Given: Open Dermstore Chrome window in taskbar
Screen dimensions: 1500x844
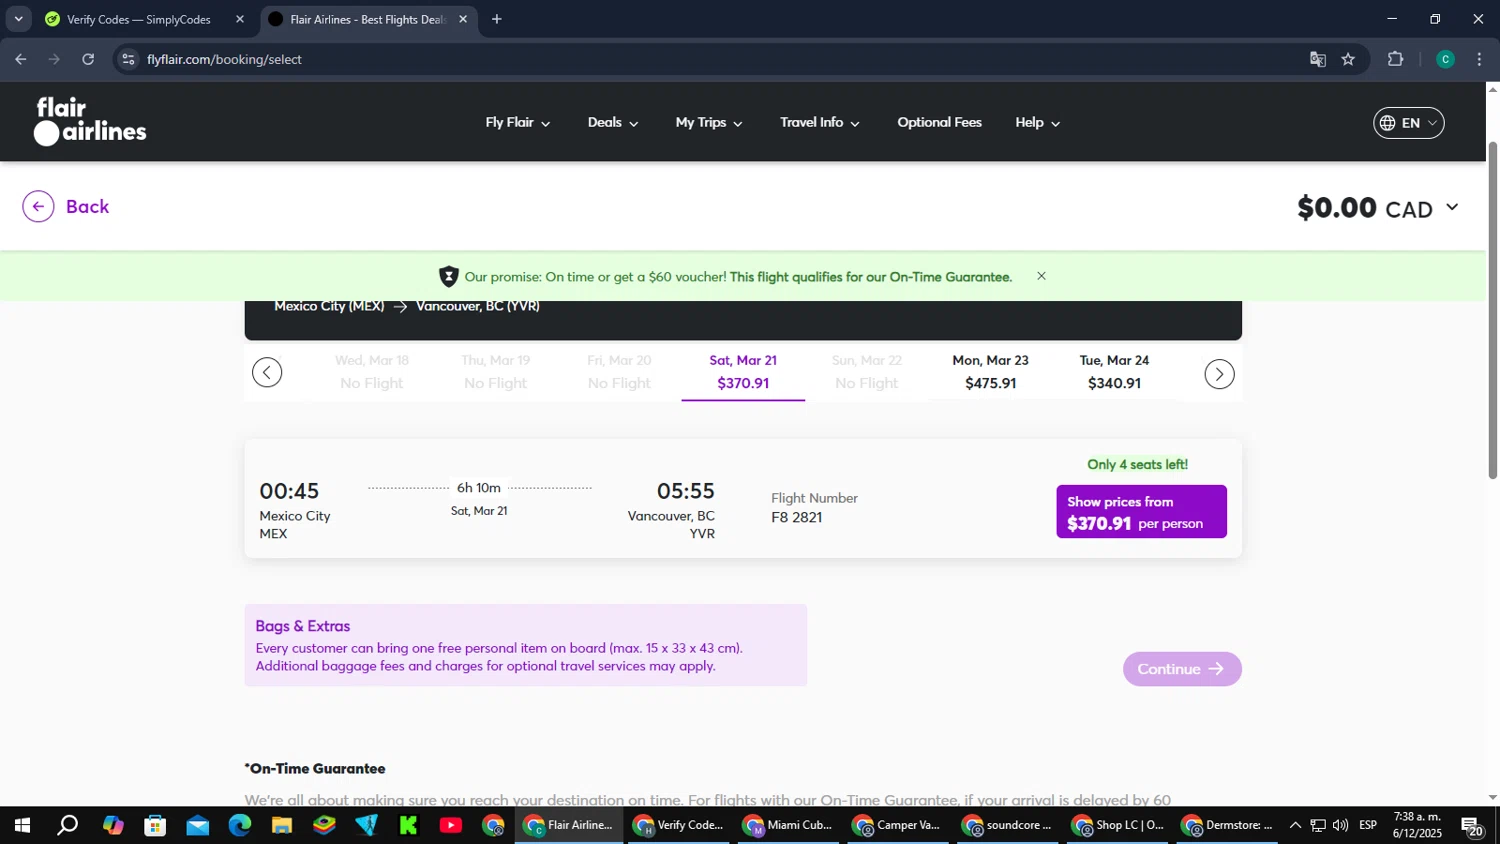Looking at the screenshot, I should pyautogui.click(x=1228, y=826).
